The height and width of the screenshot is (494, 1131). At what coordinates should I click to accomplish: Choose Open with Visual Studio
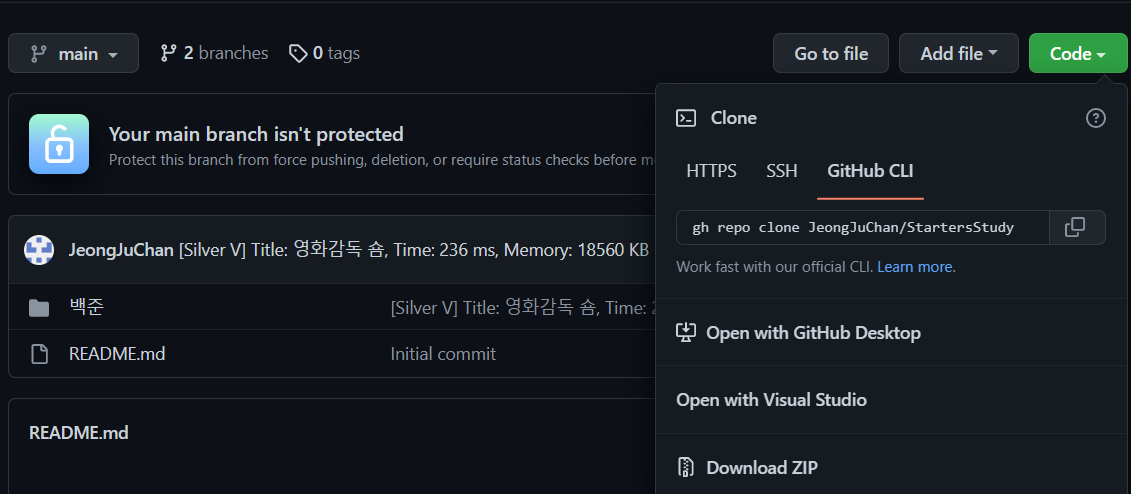[893, 400]
